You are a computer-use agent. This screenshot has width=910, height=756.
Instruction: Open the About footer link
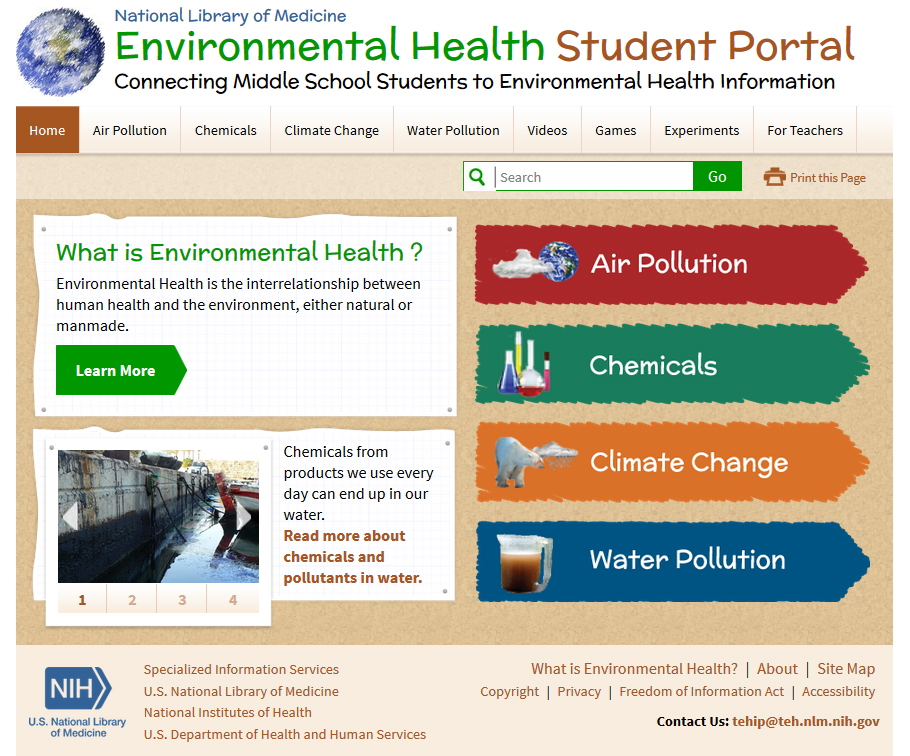tap(777, 668)
